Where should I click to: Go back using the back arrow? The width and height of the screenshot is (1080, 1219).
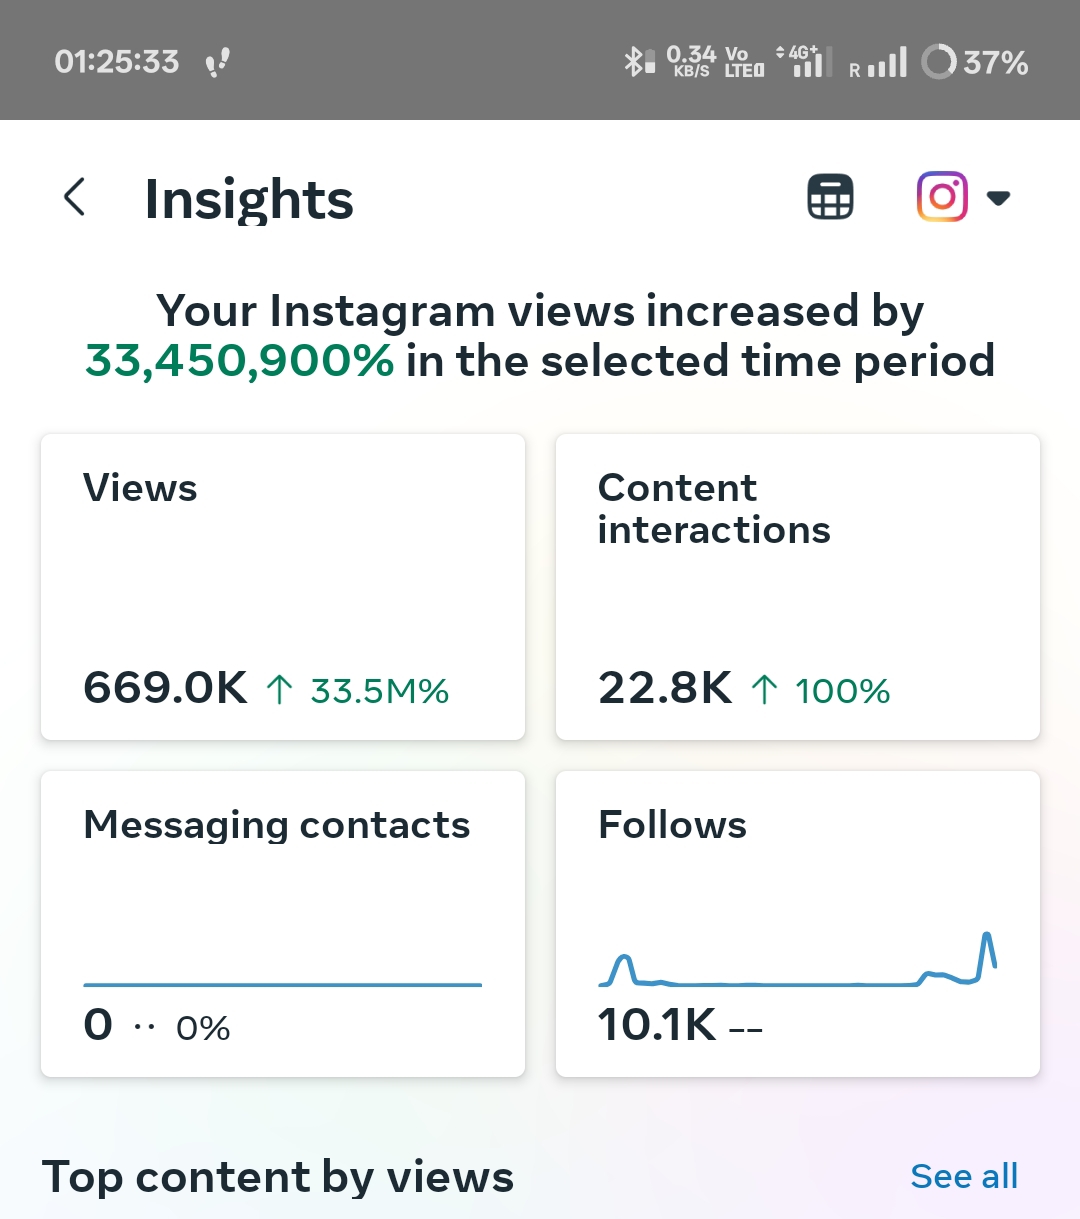pyautogui.click(x=75, y=197)
